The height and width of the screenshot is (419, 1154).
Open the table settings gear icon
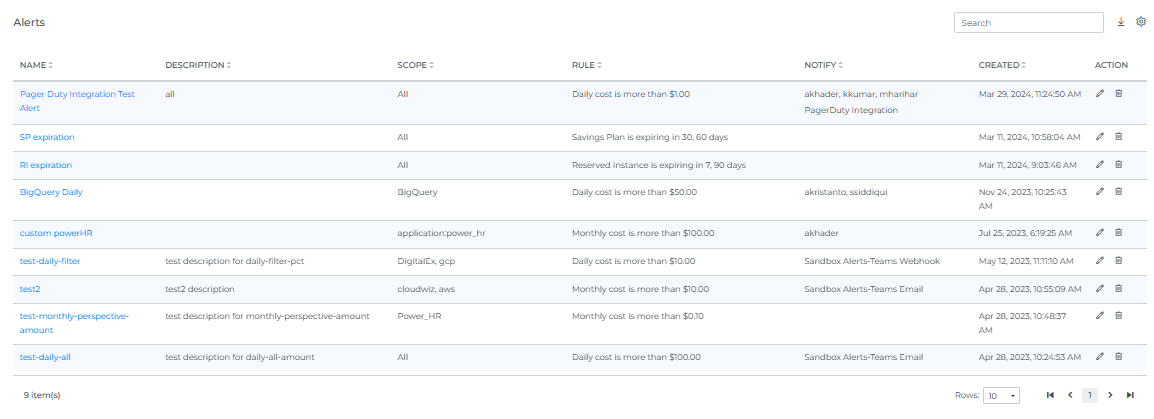(x=1141, y=22)
